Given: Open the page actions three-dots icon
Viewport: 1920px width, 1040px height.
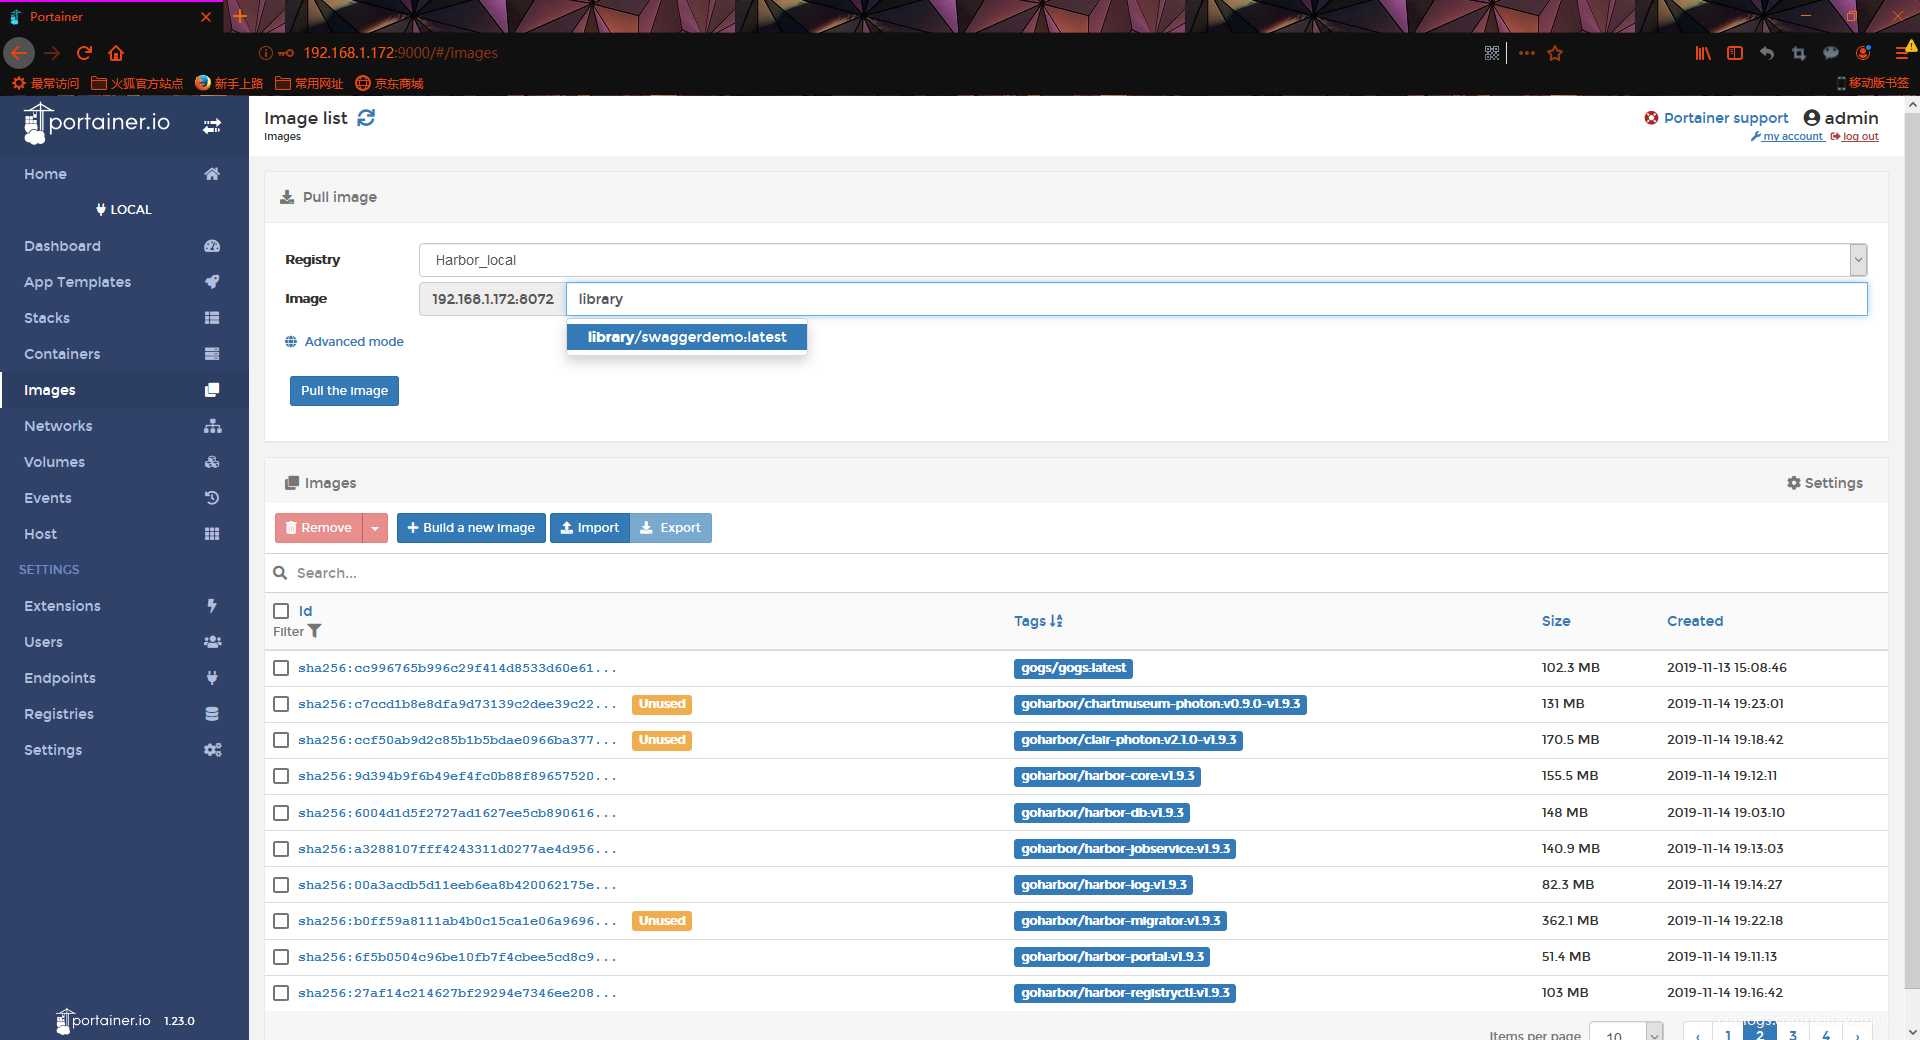Looking at the screenshot, I should [x=1526, y=53].
